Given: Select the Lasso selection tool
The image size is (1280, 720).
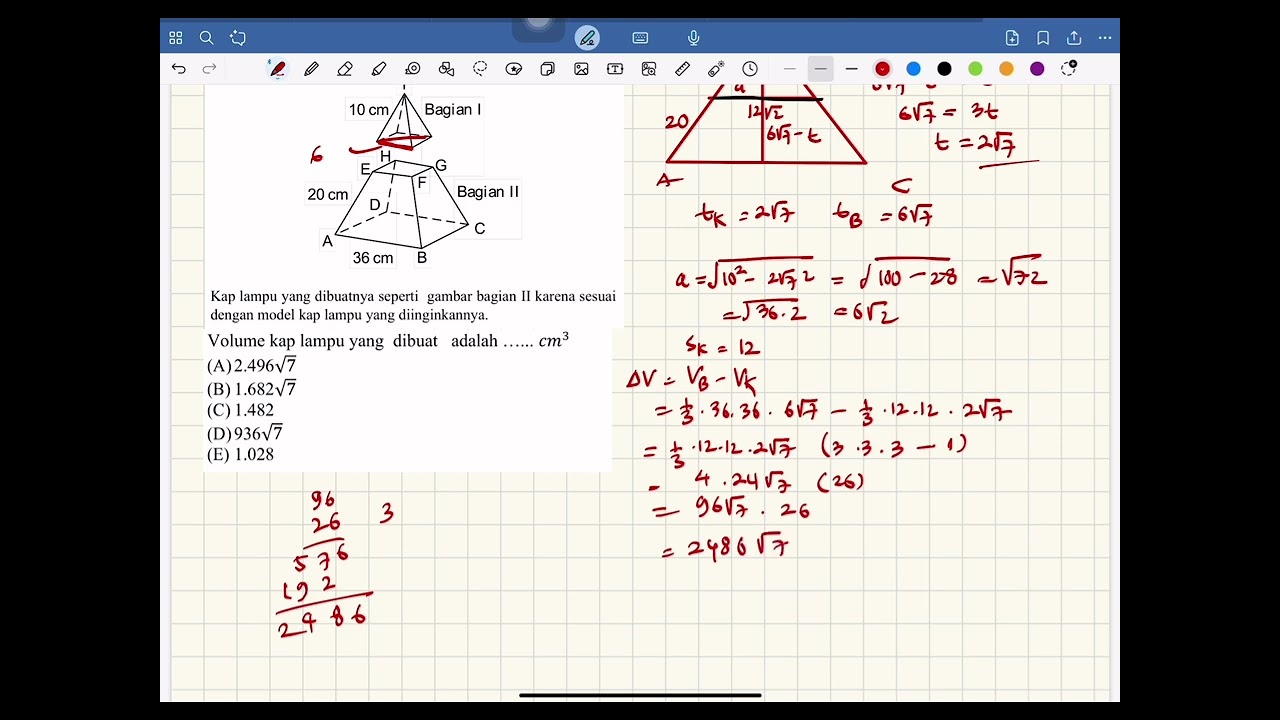Looking at the screenshot, I should (x=480, y=69).
